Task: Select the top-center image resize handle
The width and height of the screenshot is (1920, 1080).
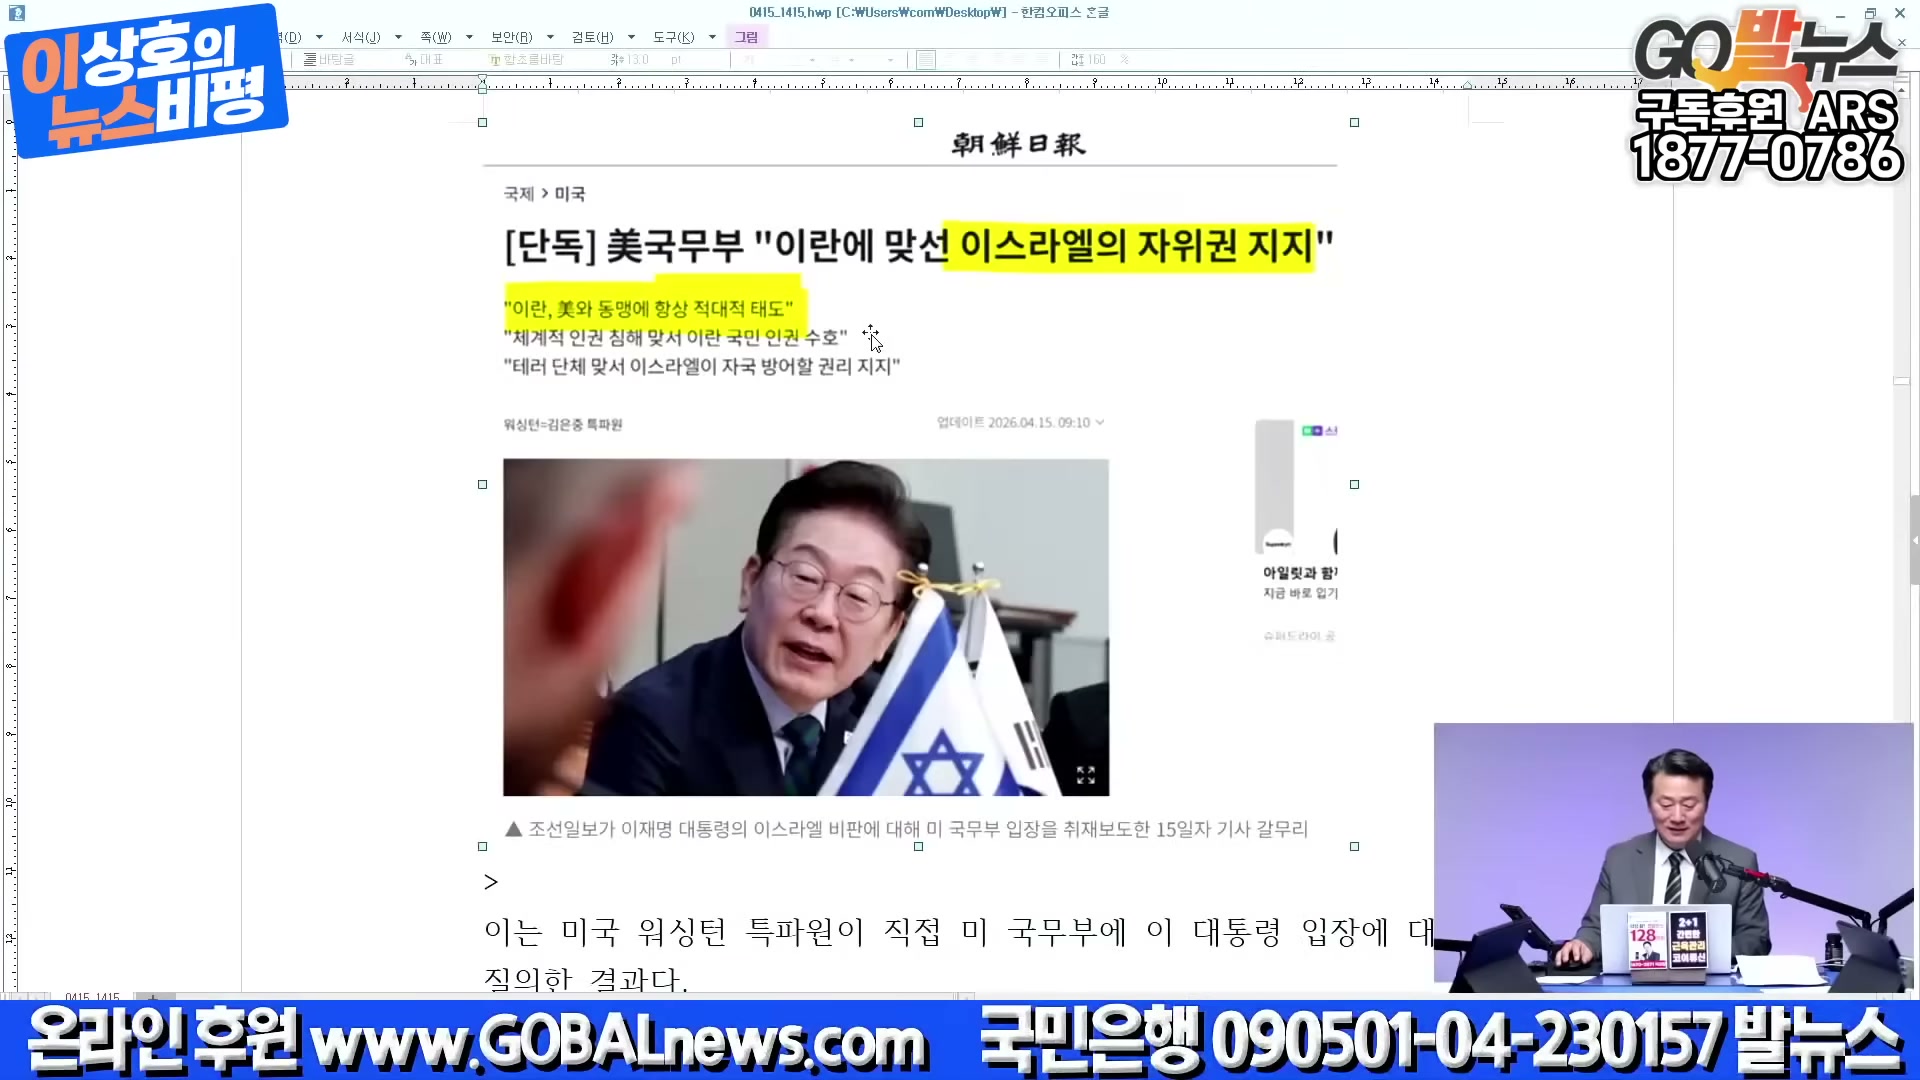Action: click(918, 122)
